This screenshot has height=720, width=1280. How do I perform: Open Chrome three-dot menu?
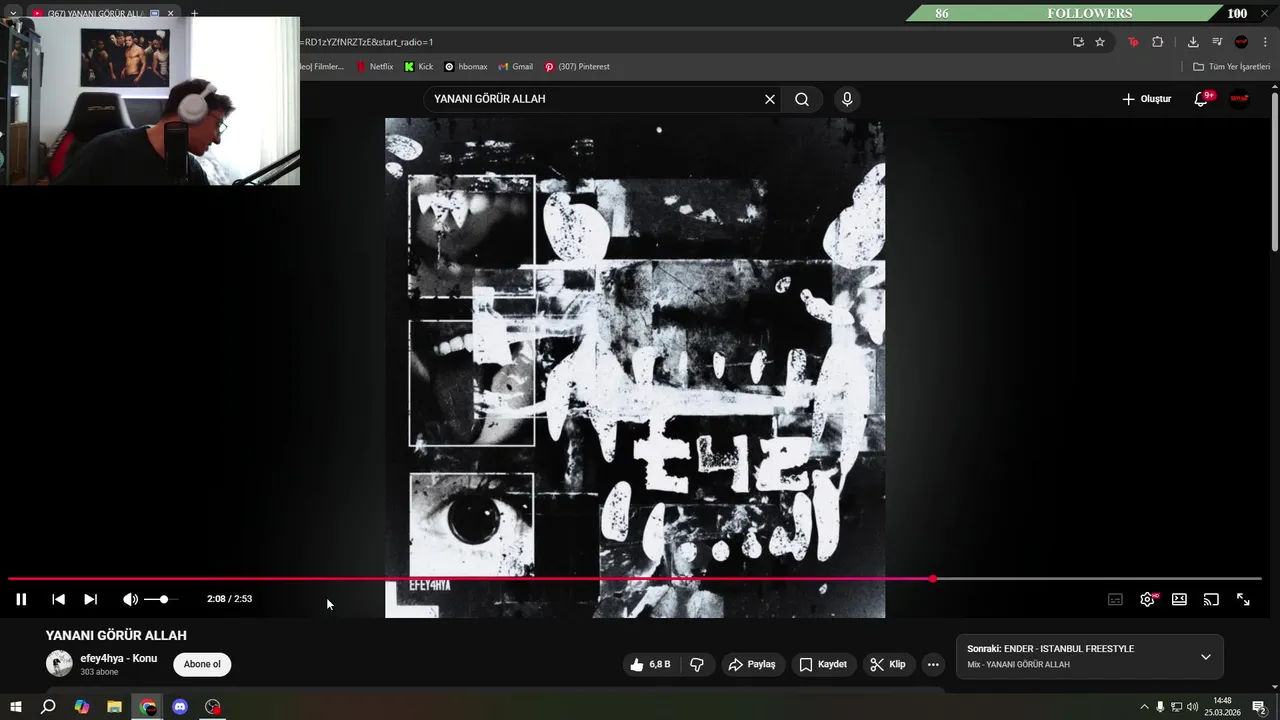coord(1265,42)
